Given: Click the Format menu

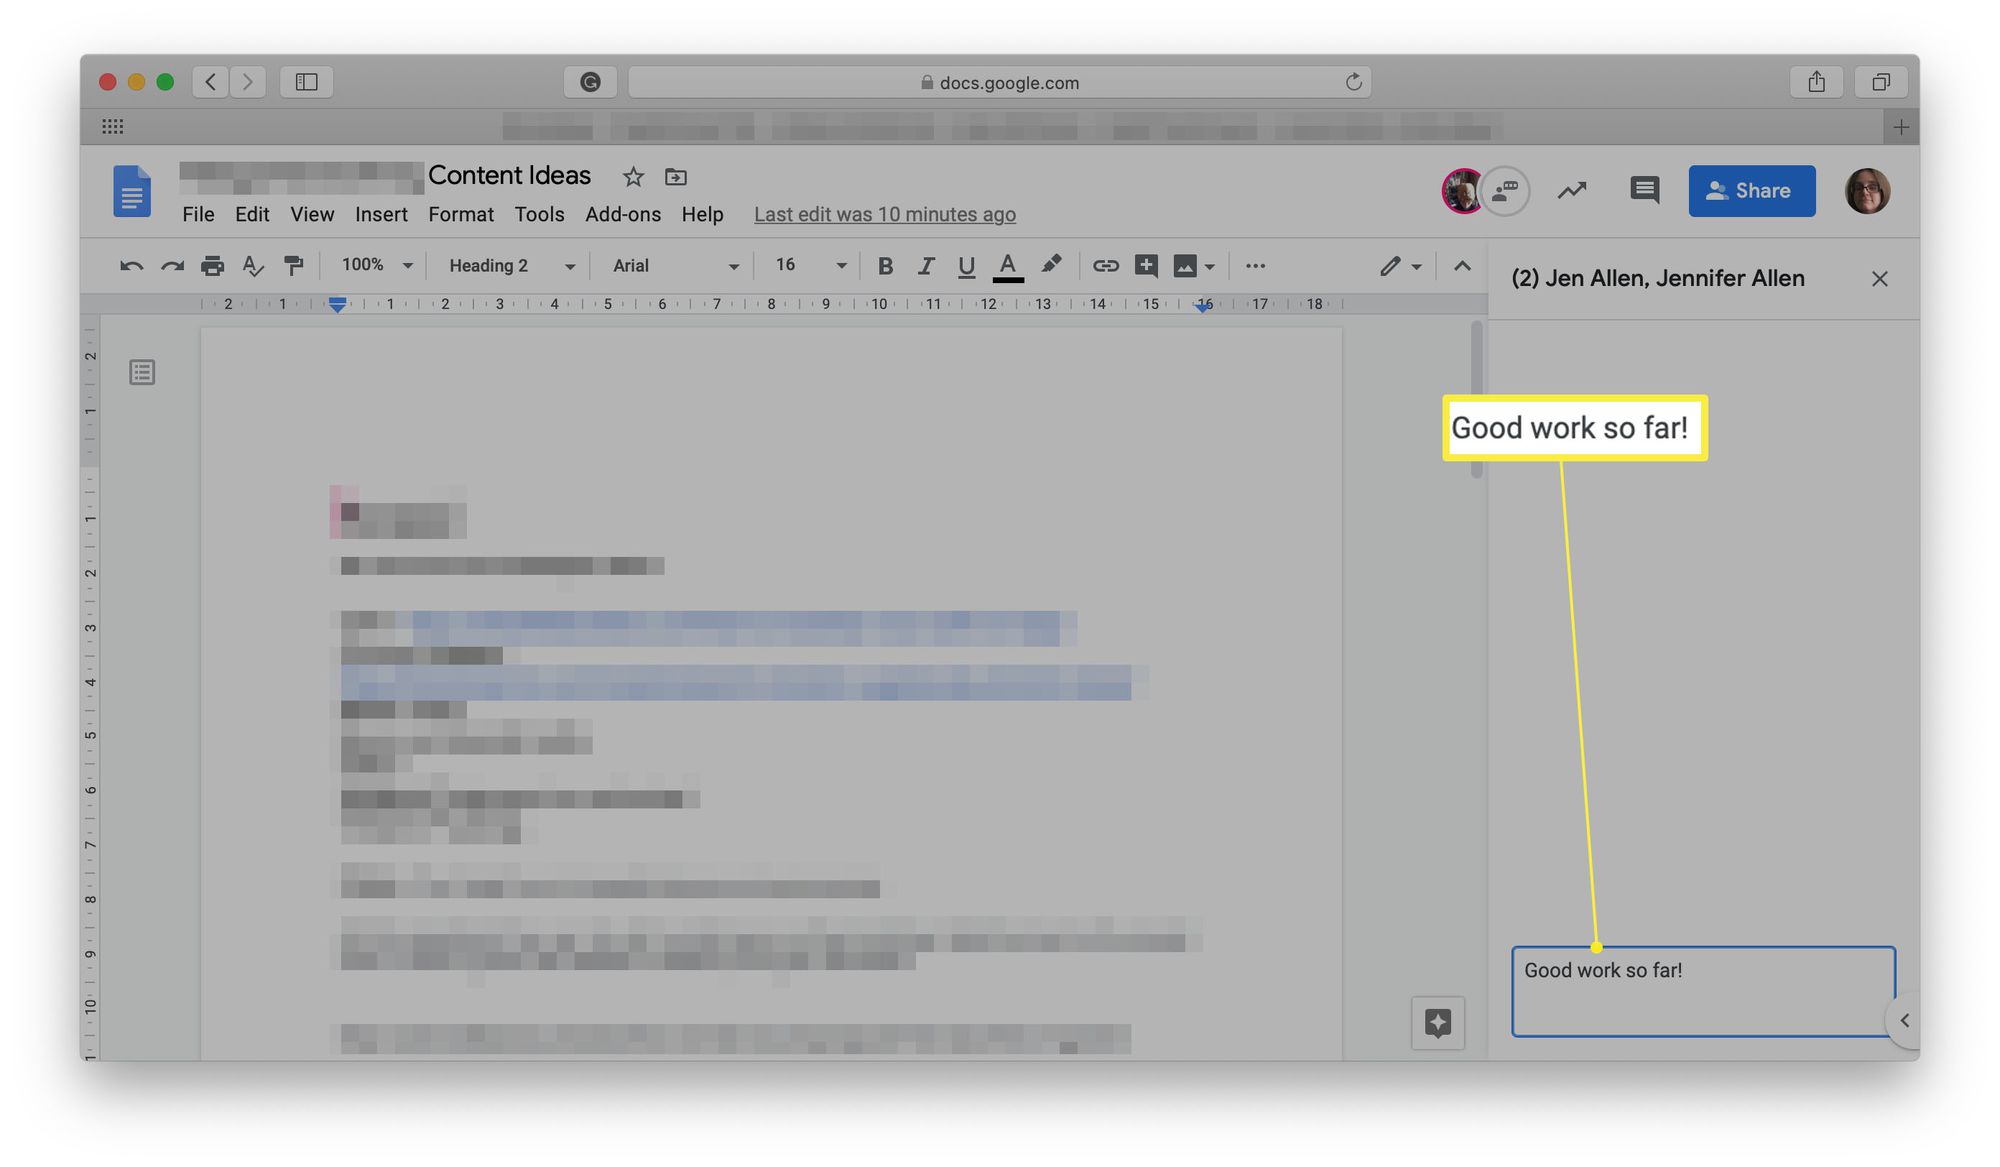Looking at the screenshot, I should tap(461, 215).
